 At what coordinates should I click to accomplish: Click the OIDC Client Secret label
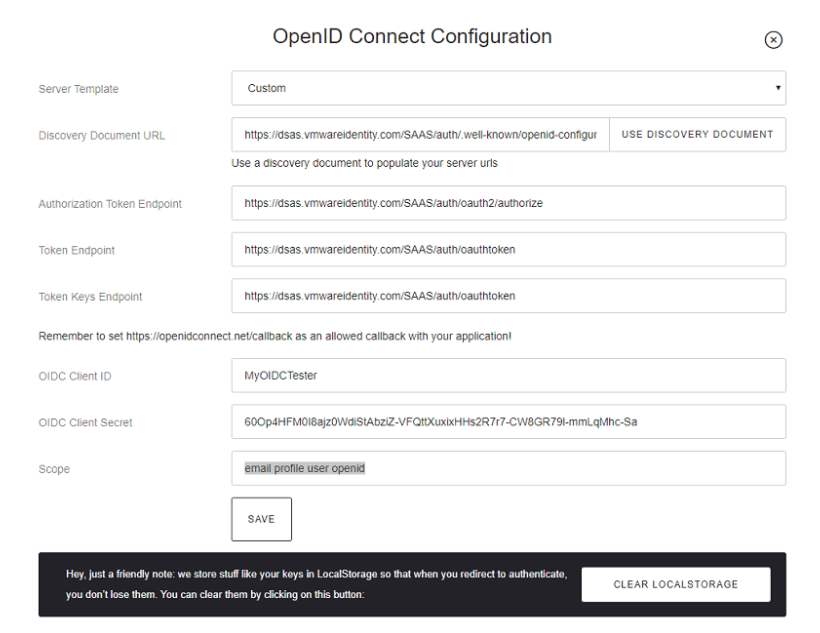85,423
